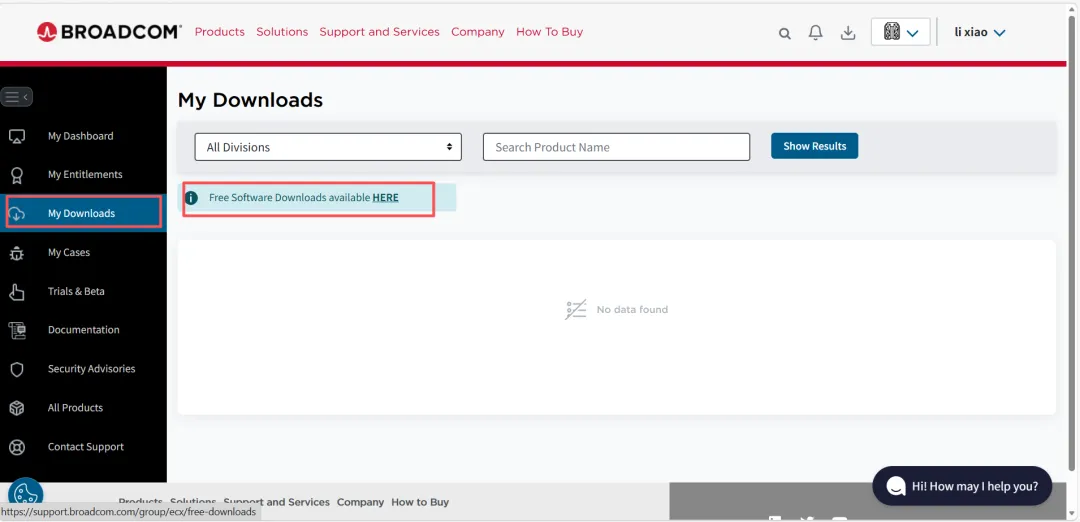Image resolution: width=1080 pixels, height=522 pixels.
Task: Go to My Entitlements
Action: [85, 175]
